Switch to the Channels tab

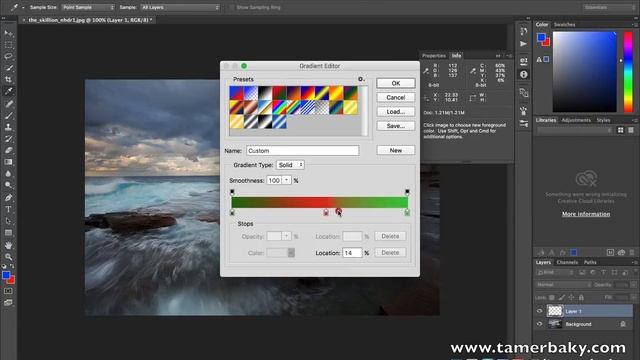(x=567, y=262)
